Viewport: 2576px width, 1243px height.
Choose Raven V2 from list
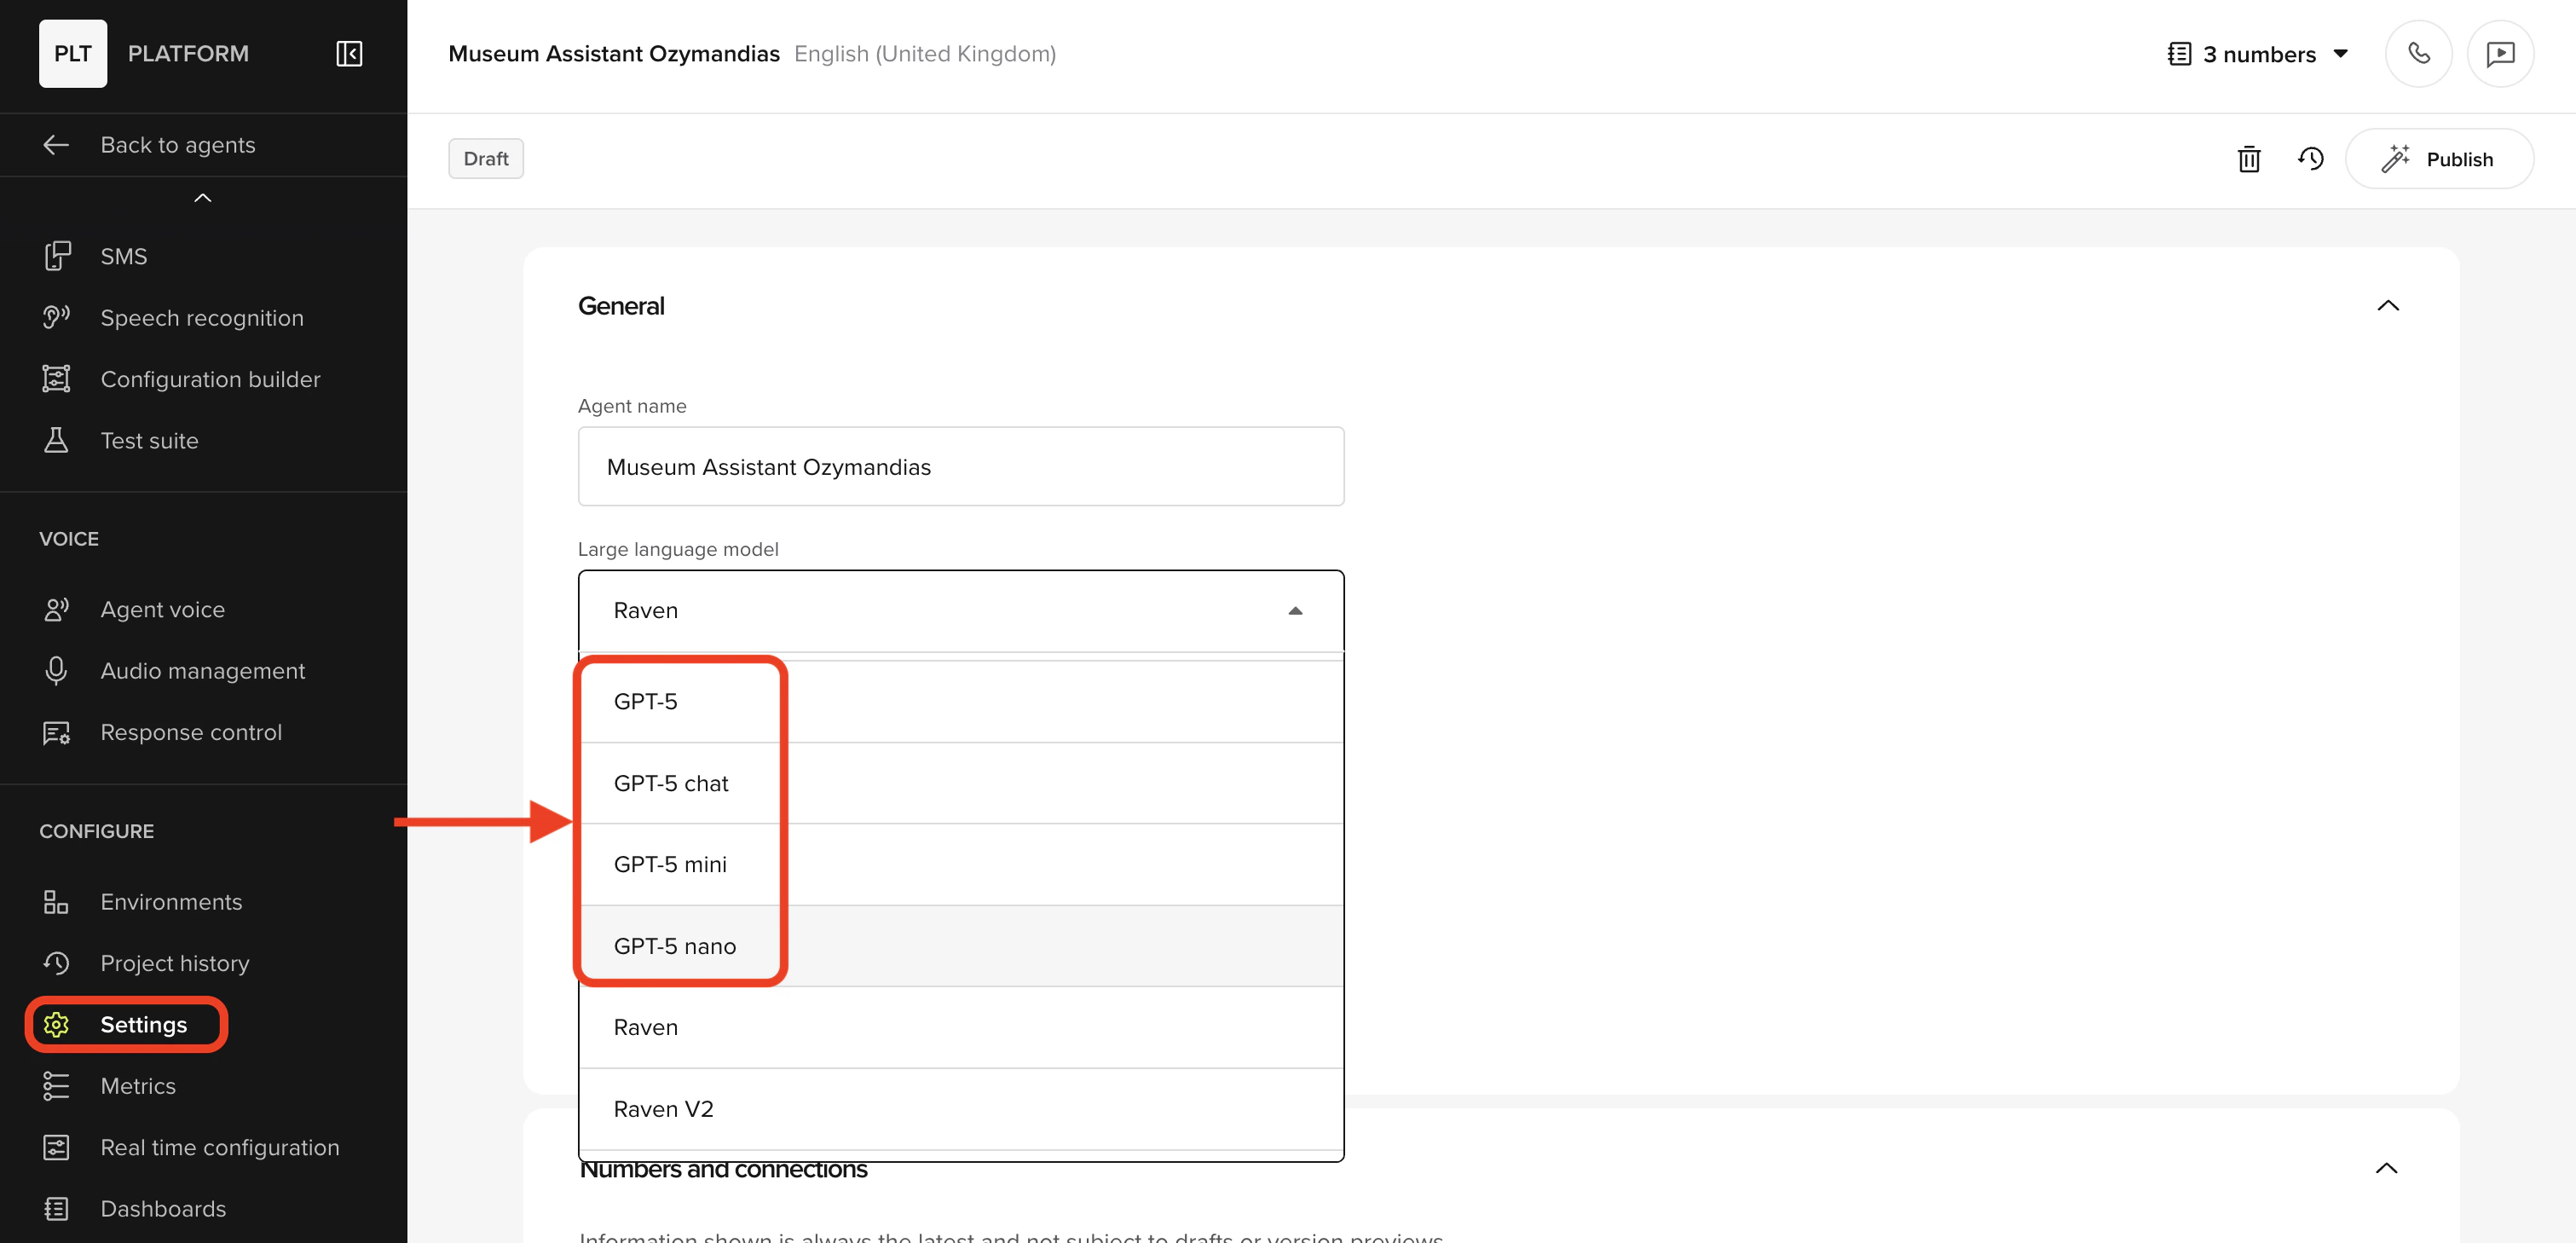point(663,1108)
